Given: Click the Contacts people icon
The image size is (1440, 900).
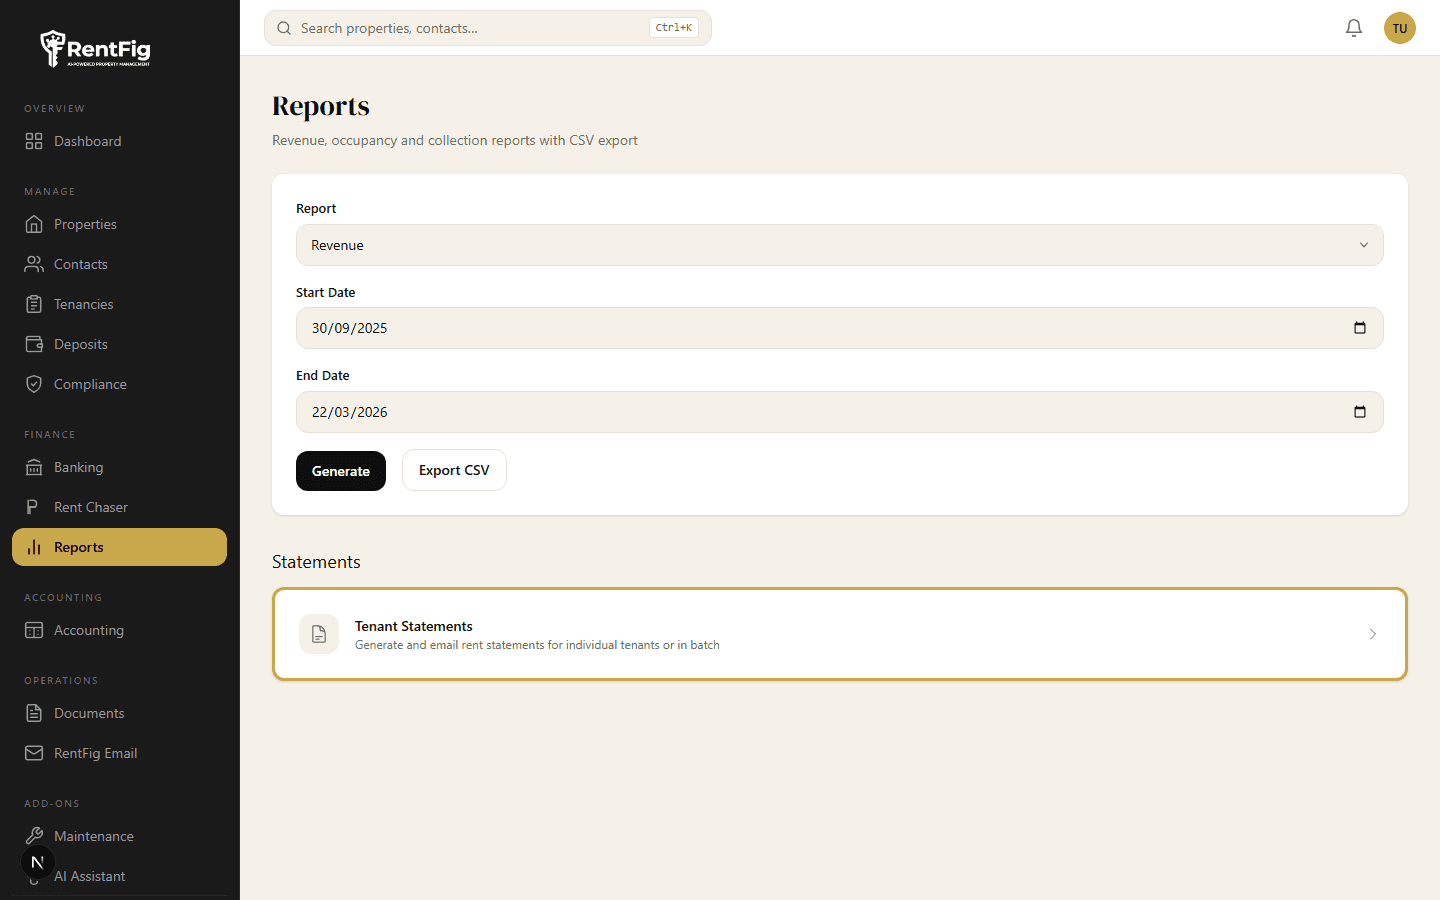Looking at the screenshot, I should pyautogui.click(x=33, y=264).
